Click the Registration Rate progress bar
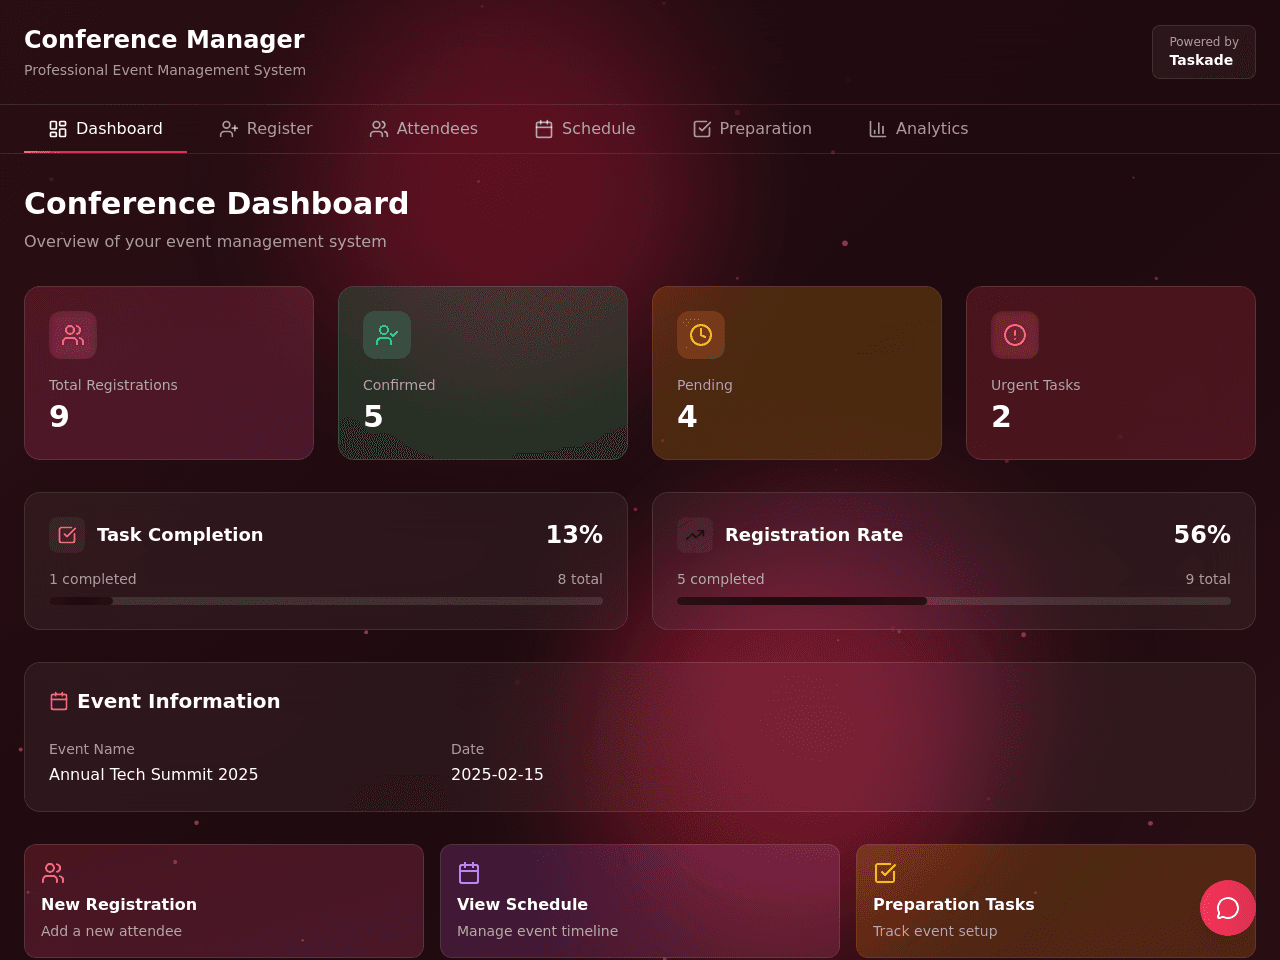Screen dimensions: 1280x960 (954, 601)
